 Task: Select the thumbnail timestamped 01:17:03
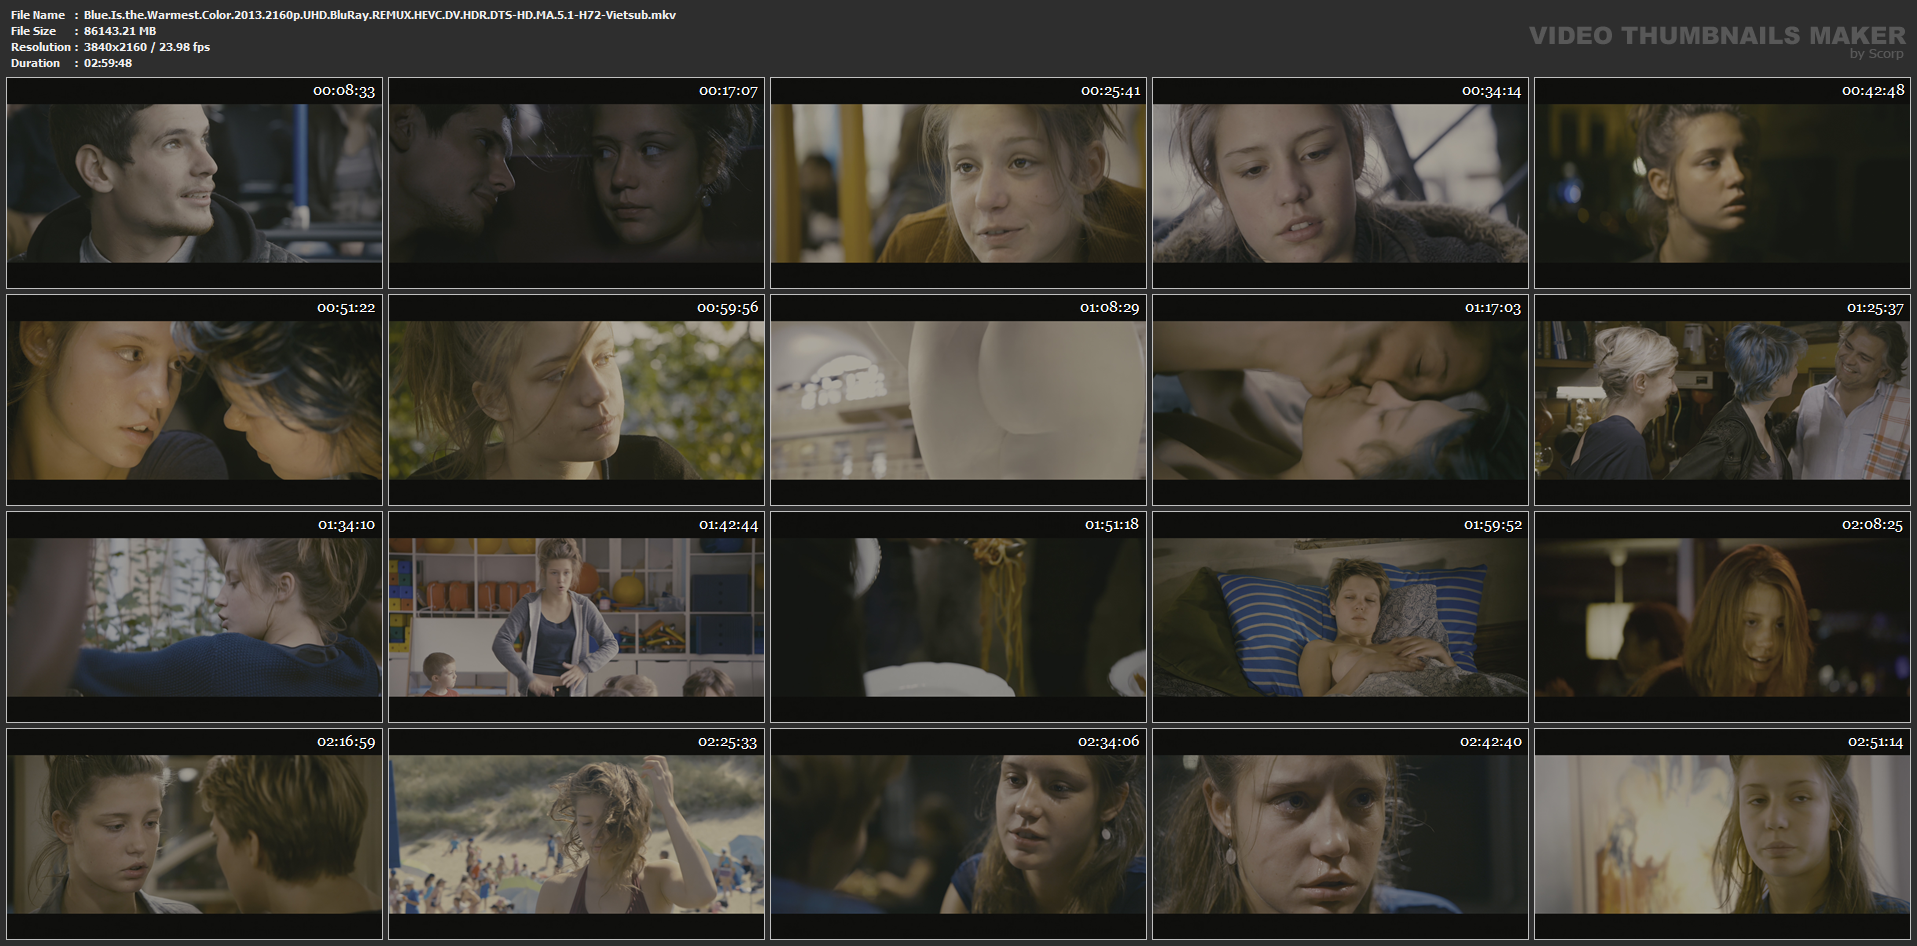pyautogui.click(x=1340, y=400)
